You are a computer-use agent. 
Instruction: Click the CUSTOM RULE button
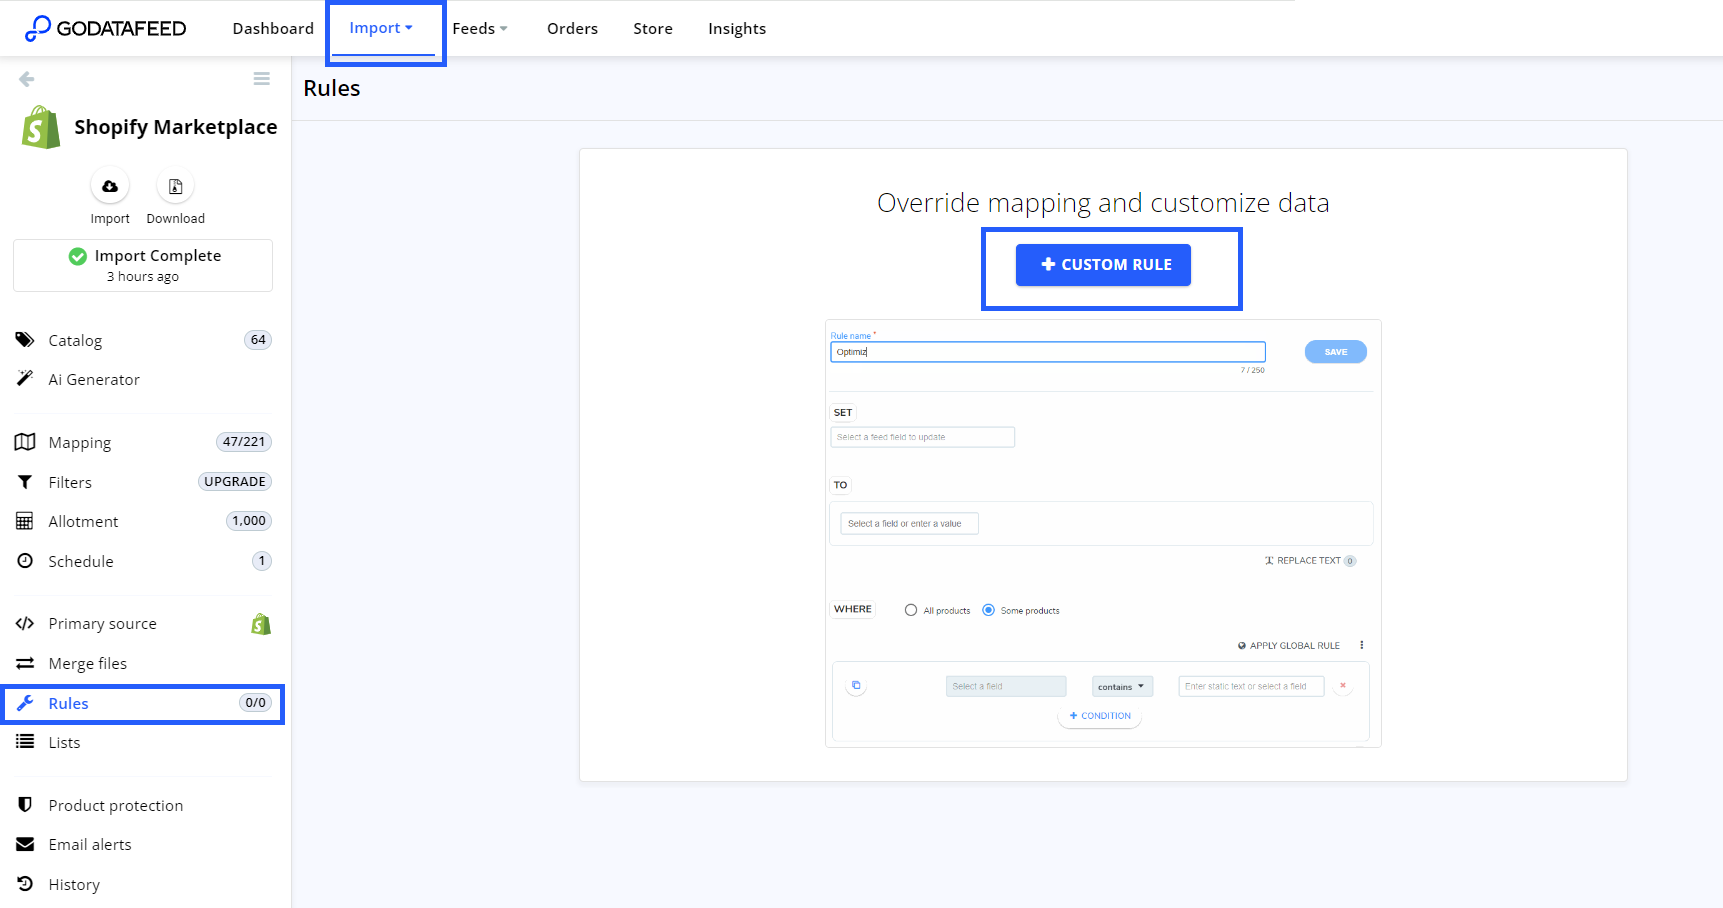click(1103, 264)
